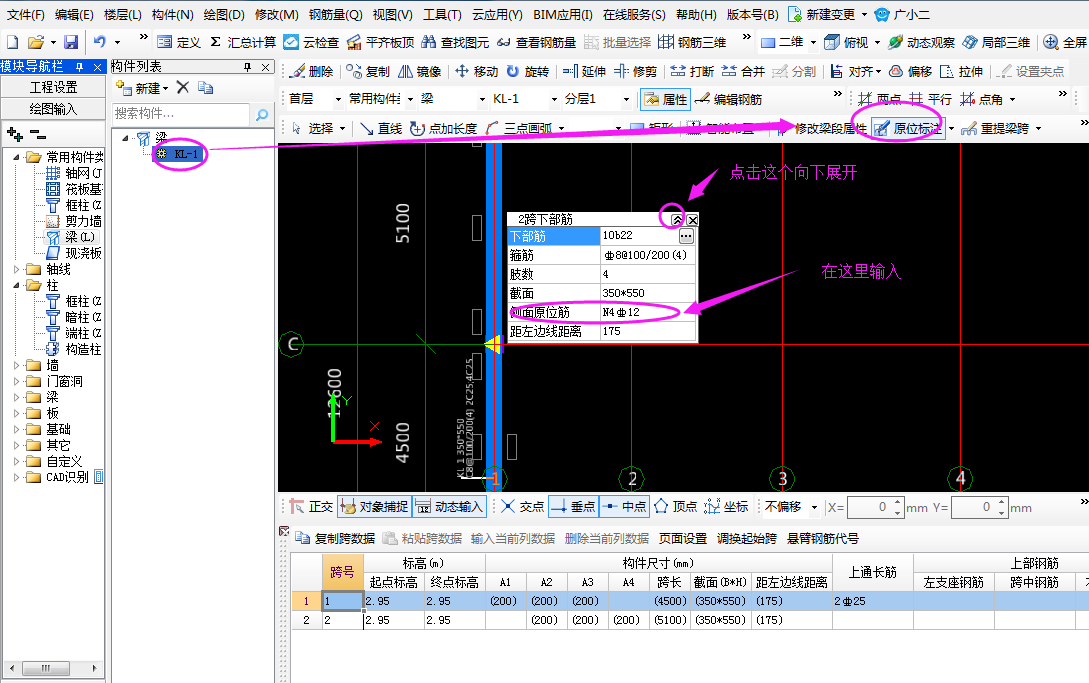Click the Undo arrow icon
This screenshot has width=1089, height=683.
click(x=100, y=42)
